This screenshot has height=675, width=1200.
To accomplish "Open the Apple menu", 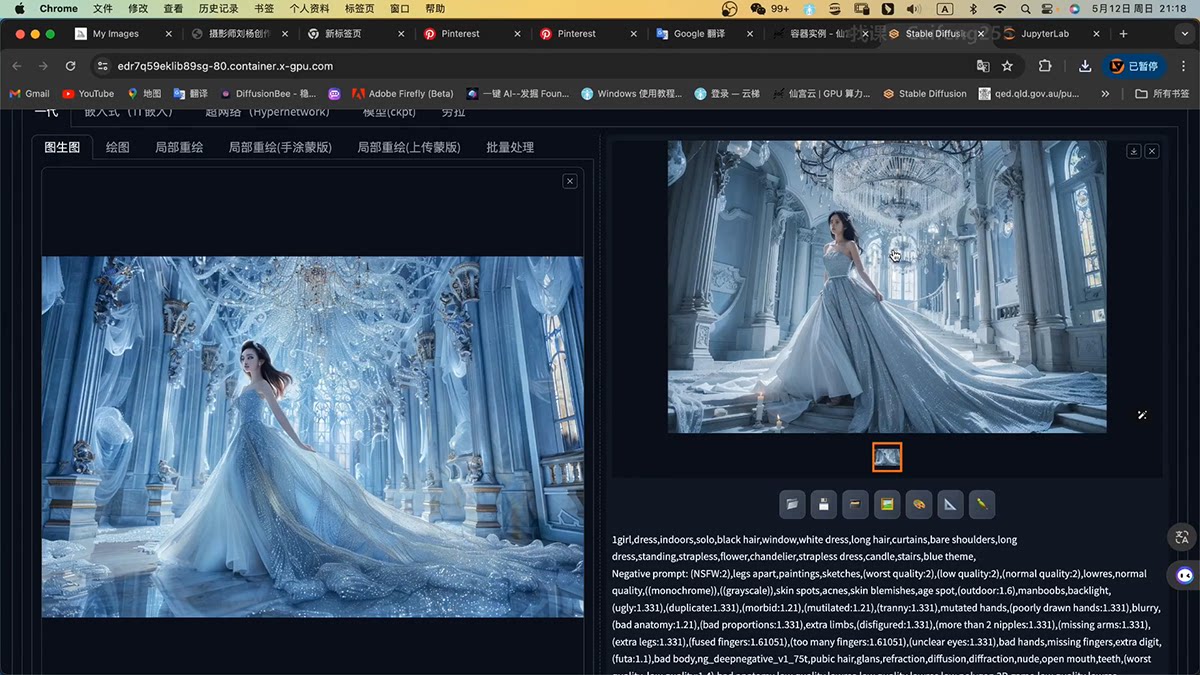I will pyautogui.click(x=19, y=8).
